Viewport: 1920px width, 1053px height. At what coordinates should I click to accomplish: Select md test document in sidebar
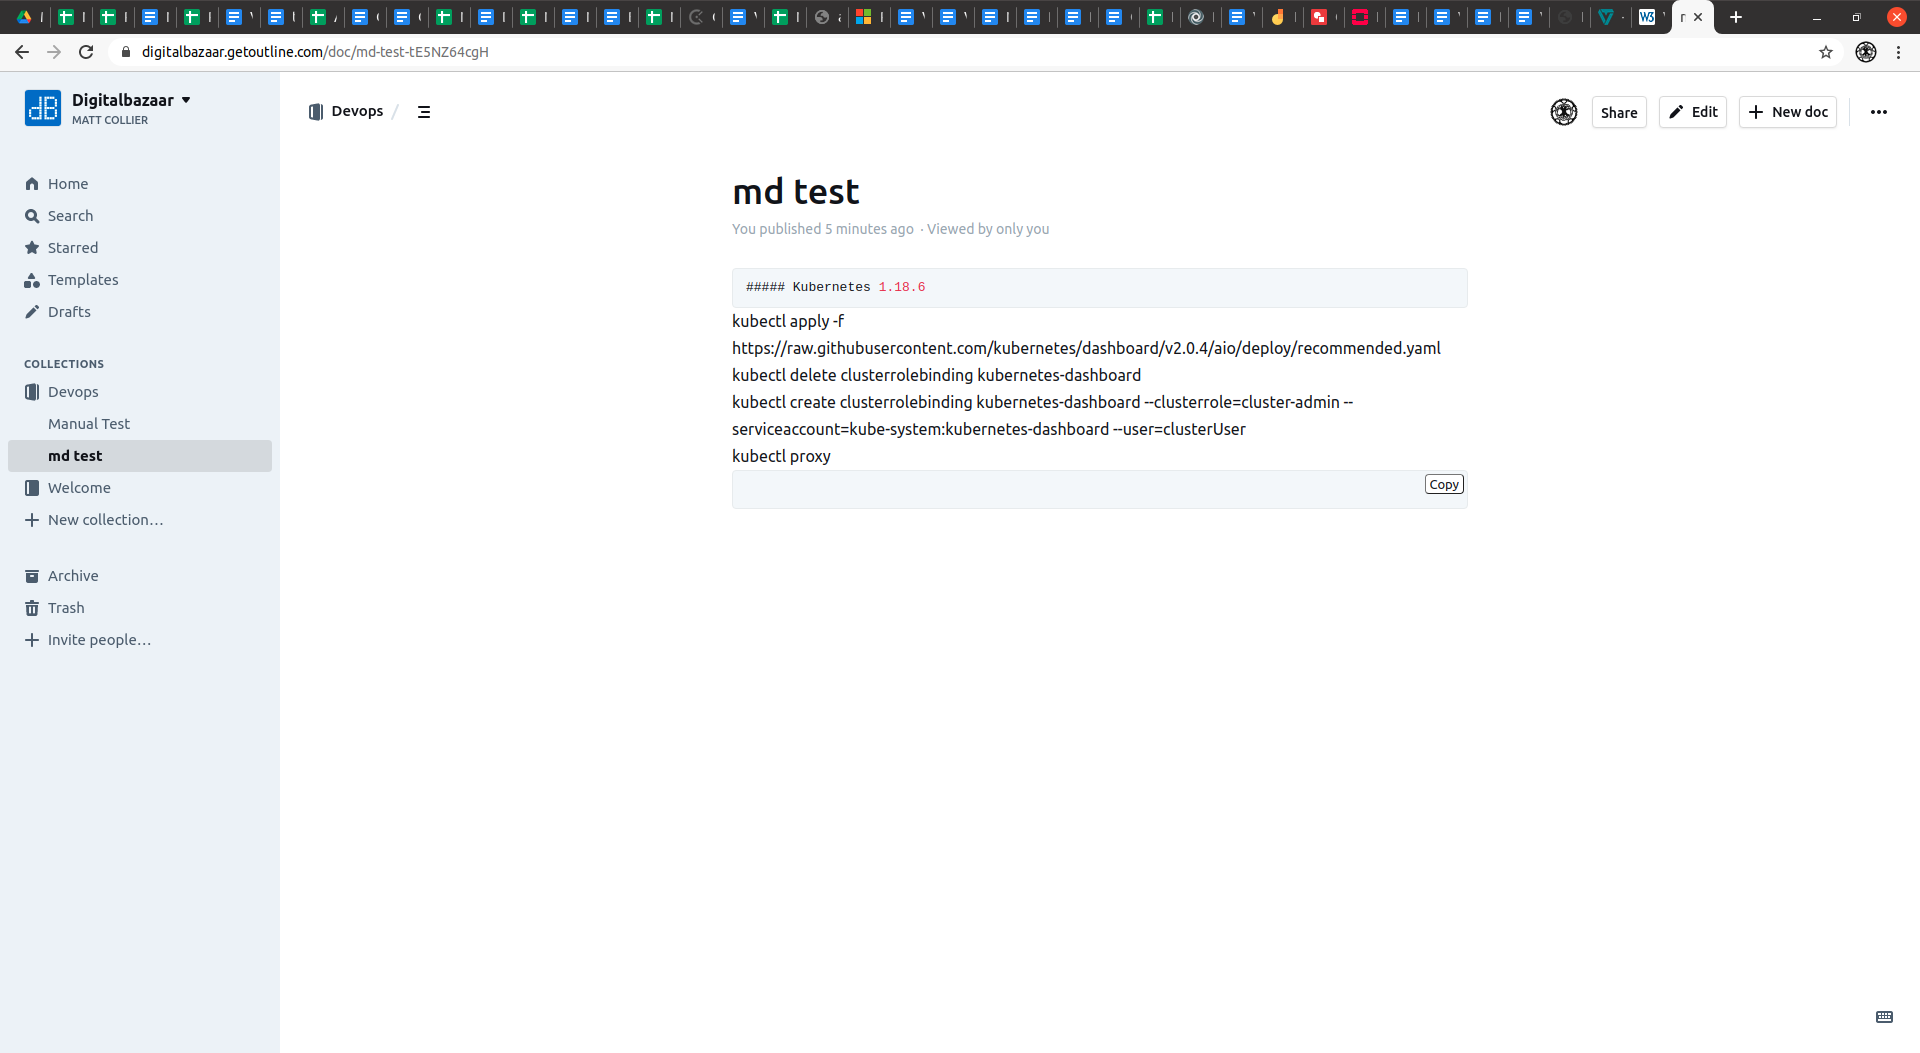tap(140, 456)
